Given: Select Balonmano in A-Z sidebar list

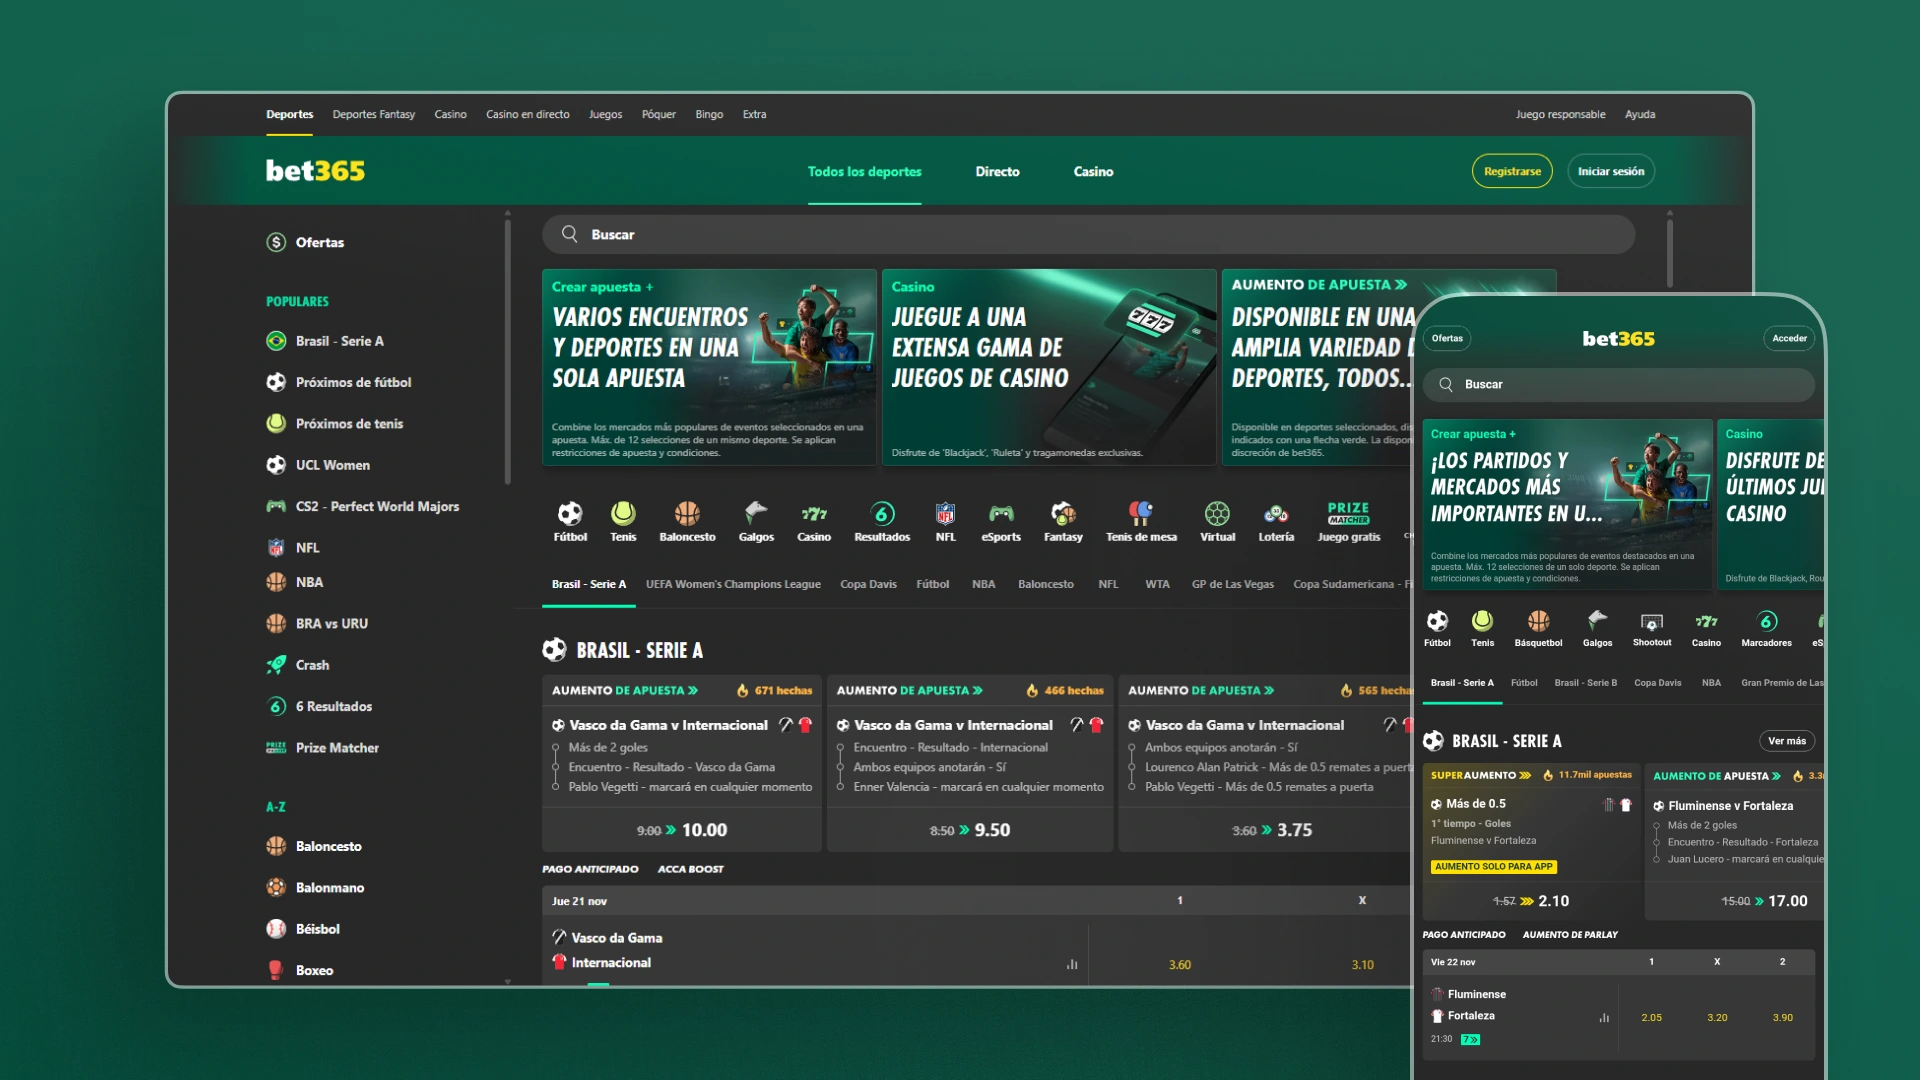Looking at the screenshot, I should coord(329,888).
